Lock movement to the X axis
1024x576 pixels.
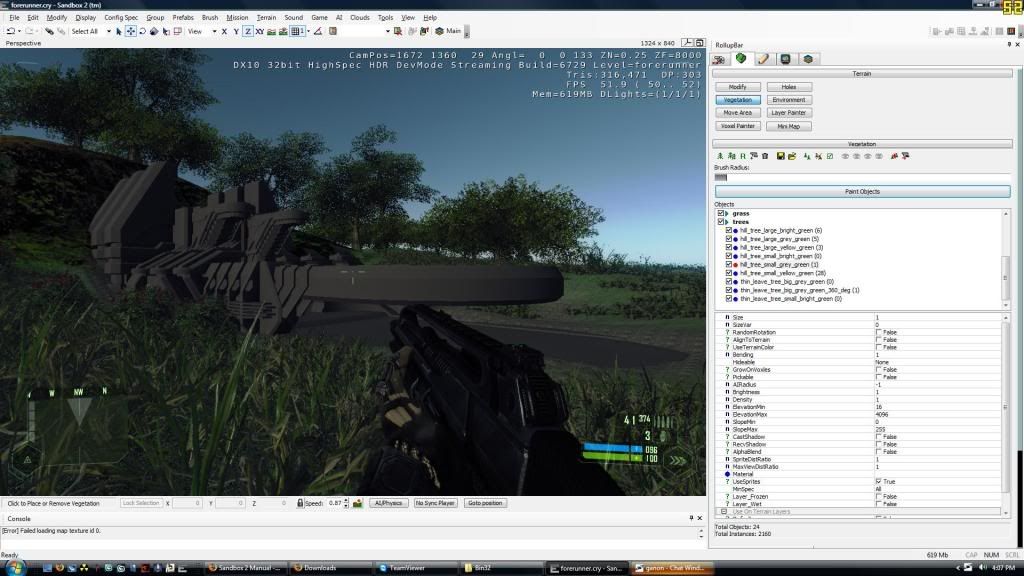click(x=224, y=31)
